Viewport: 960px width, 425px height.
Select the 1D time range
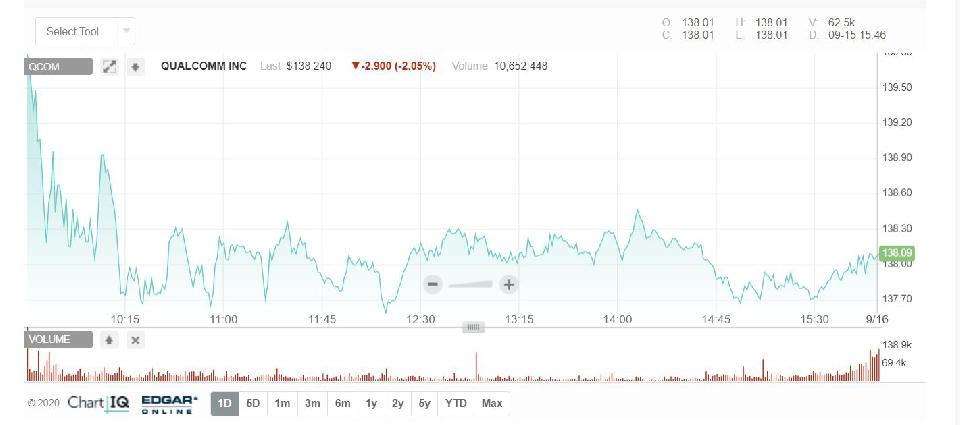(x=225, y=403)
